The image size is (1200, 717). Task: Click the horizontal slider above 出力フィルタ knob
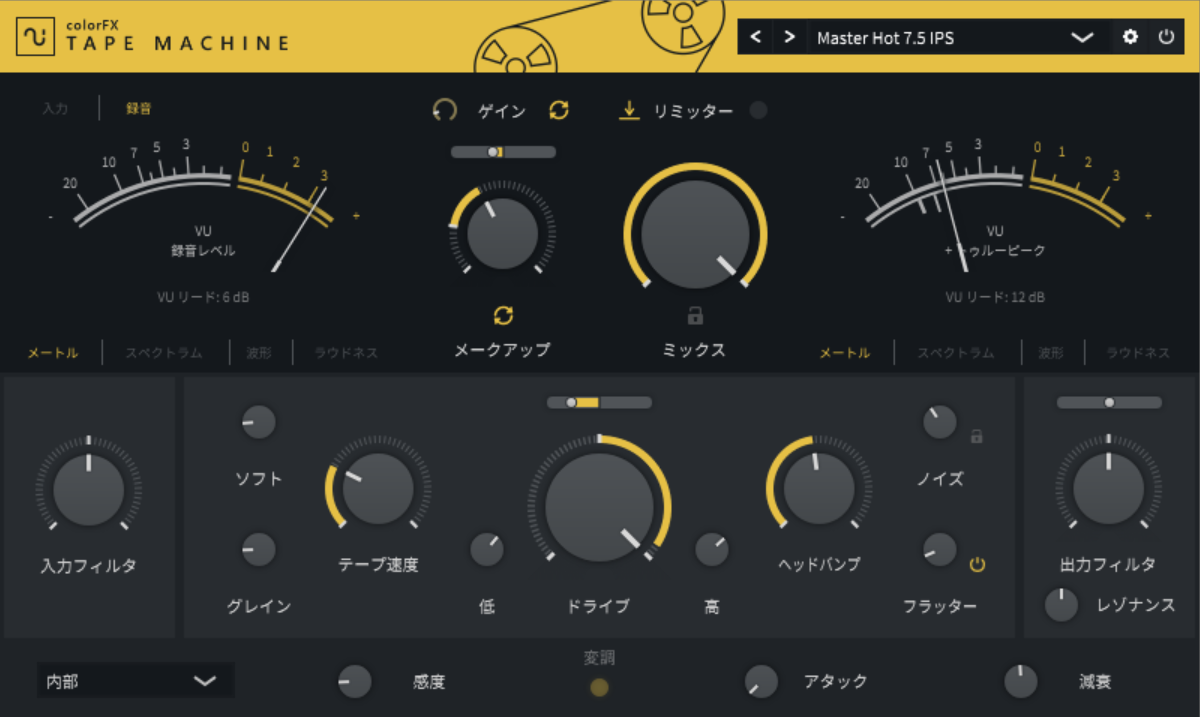[1109, 402]
